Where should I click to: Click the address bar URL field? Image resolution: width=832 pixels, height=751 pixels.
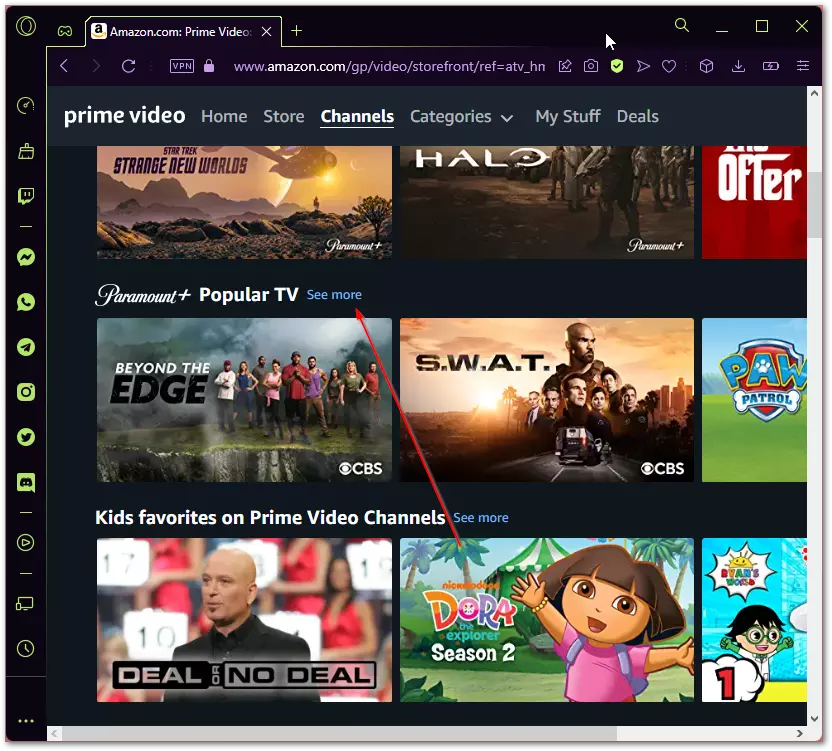(389, 66)
